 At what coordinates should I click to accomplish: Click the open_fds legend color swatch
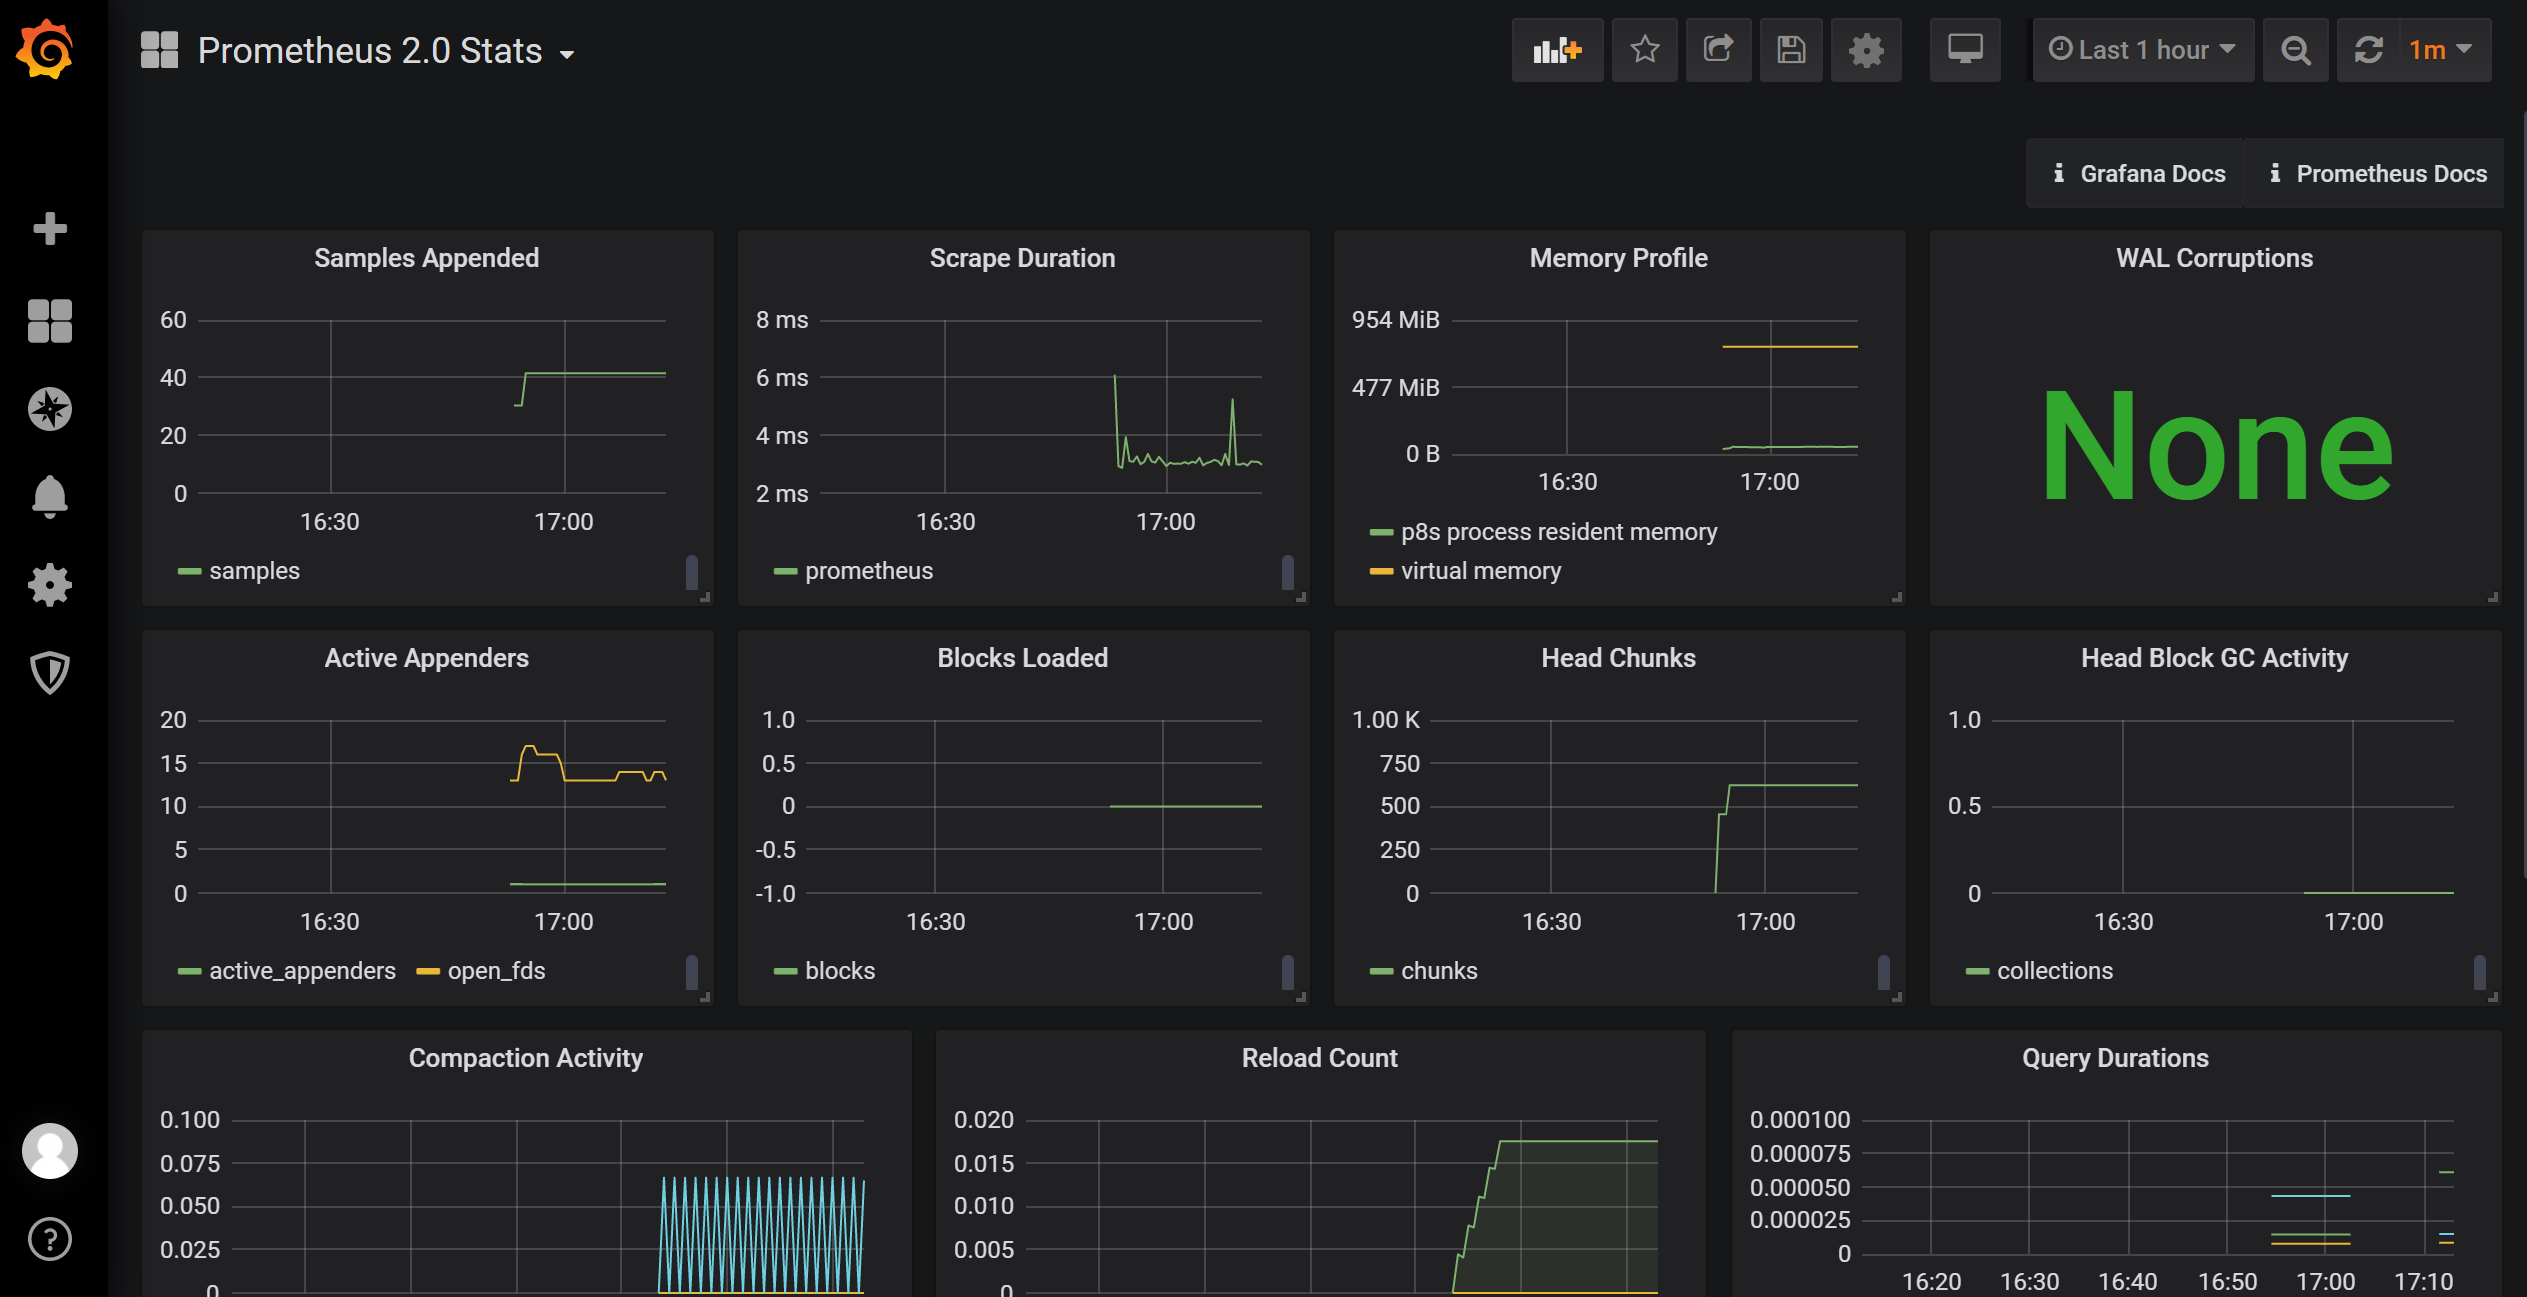[428, 971]
